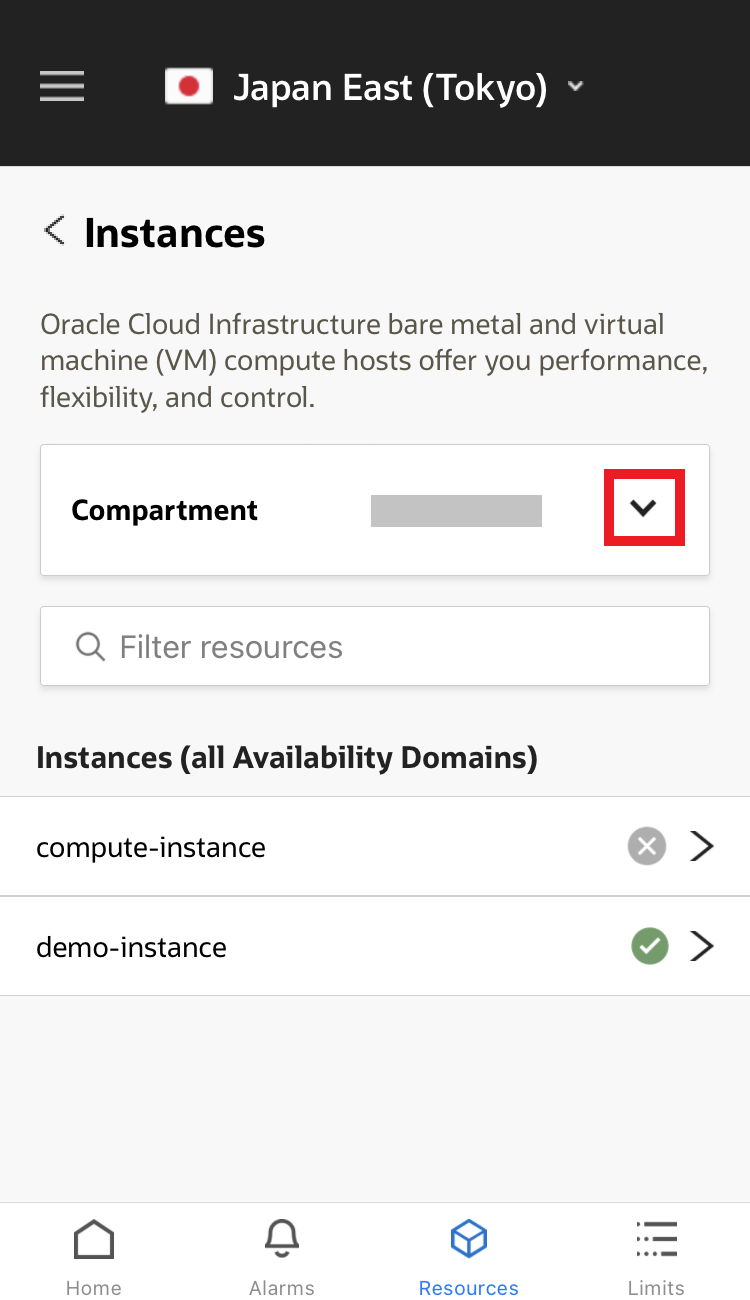Open the hamburger navigation menu
The height and width of the screenshot is (1300, 750).
point(62,86)
